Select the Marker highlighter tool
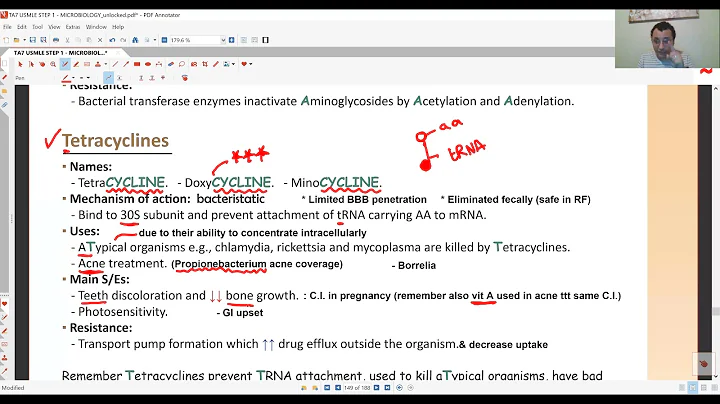Viewport: 720px width, 404px height. [76, 64]
